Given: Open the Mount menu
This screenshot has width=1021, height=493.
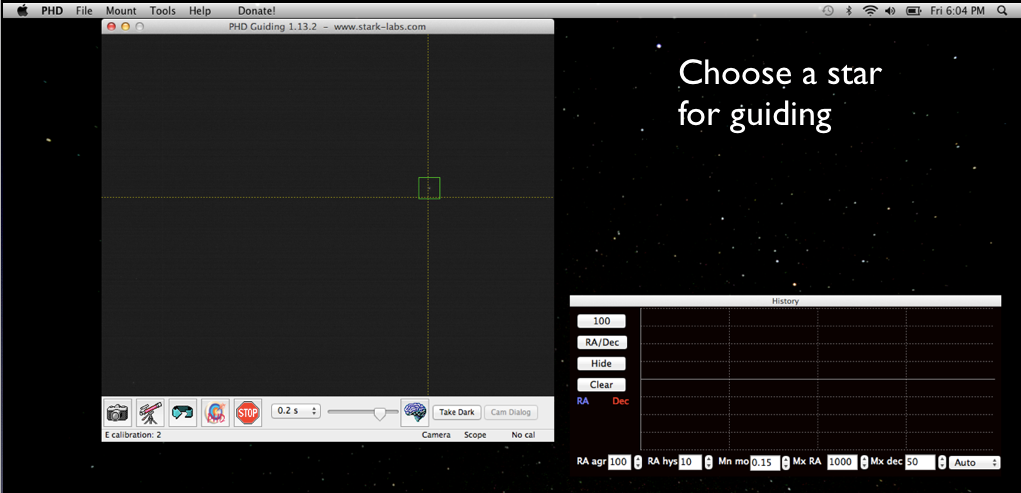Looking at the screenshot, I should (x=121, y=10).
